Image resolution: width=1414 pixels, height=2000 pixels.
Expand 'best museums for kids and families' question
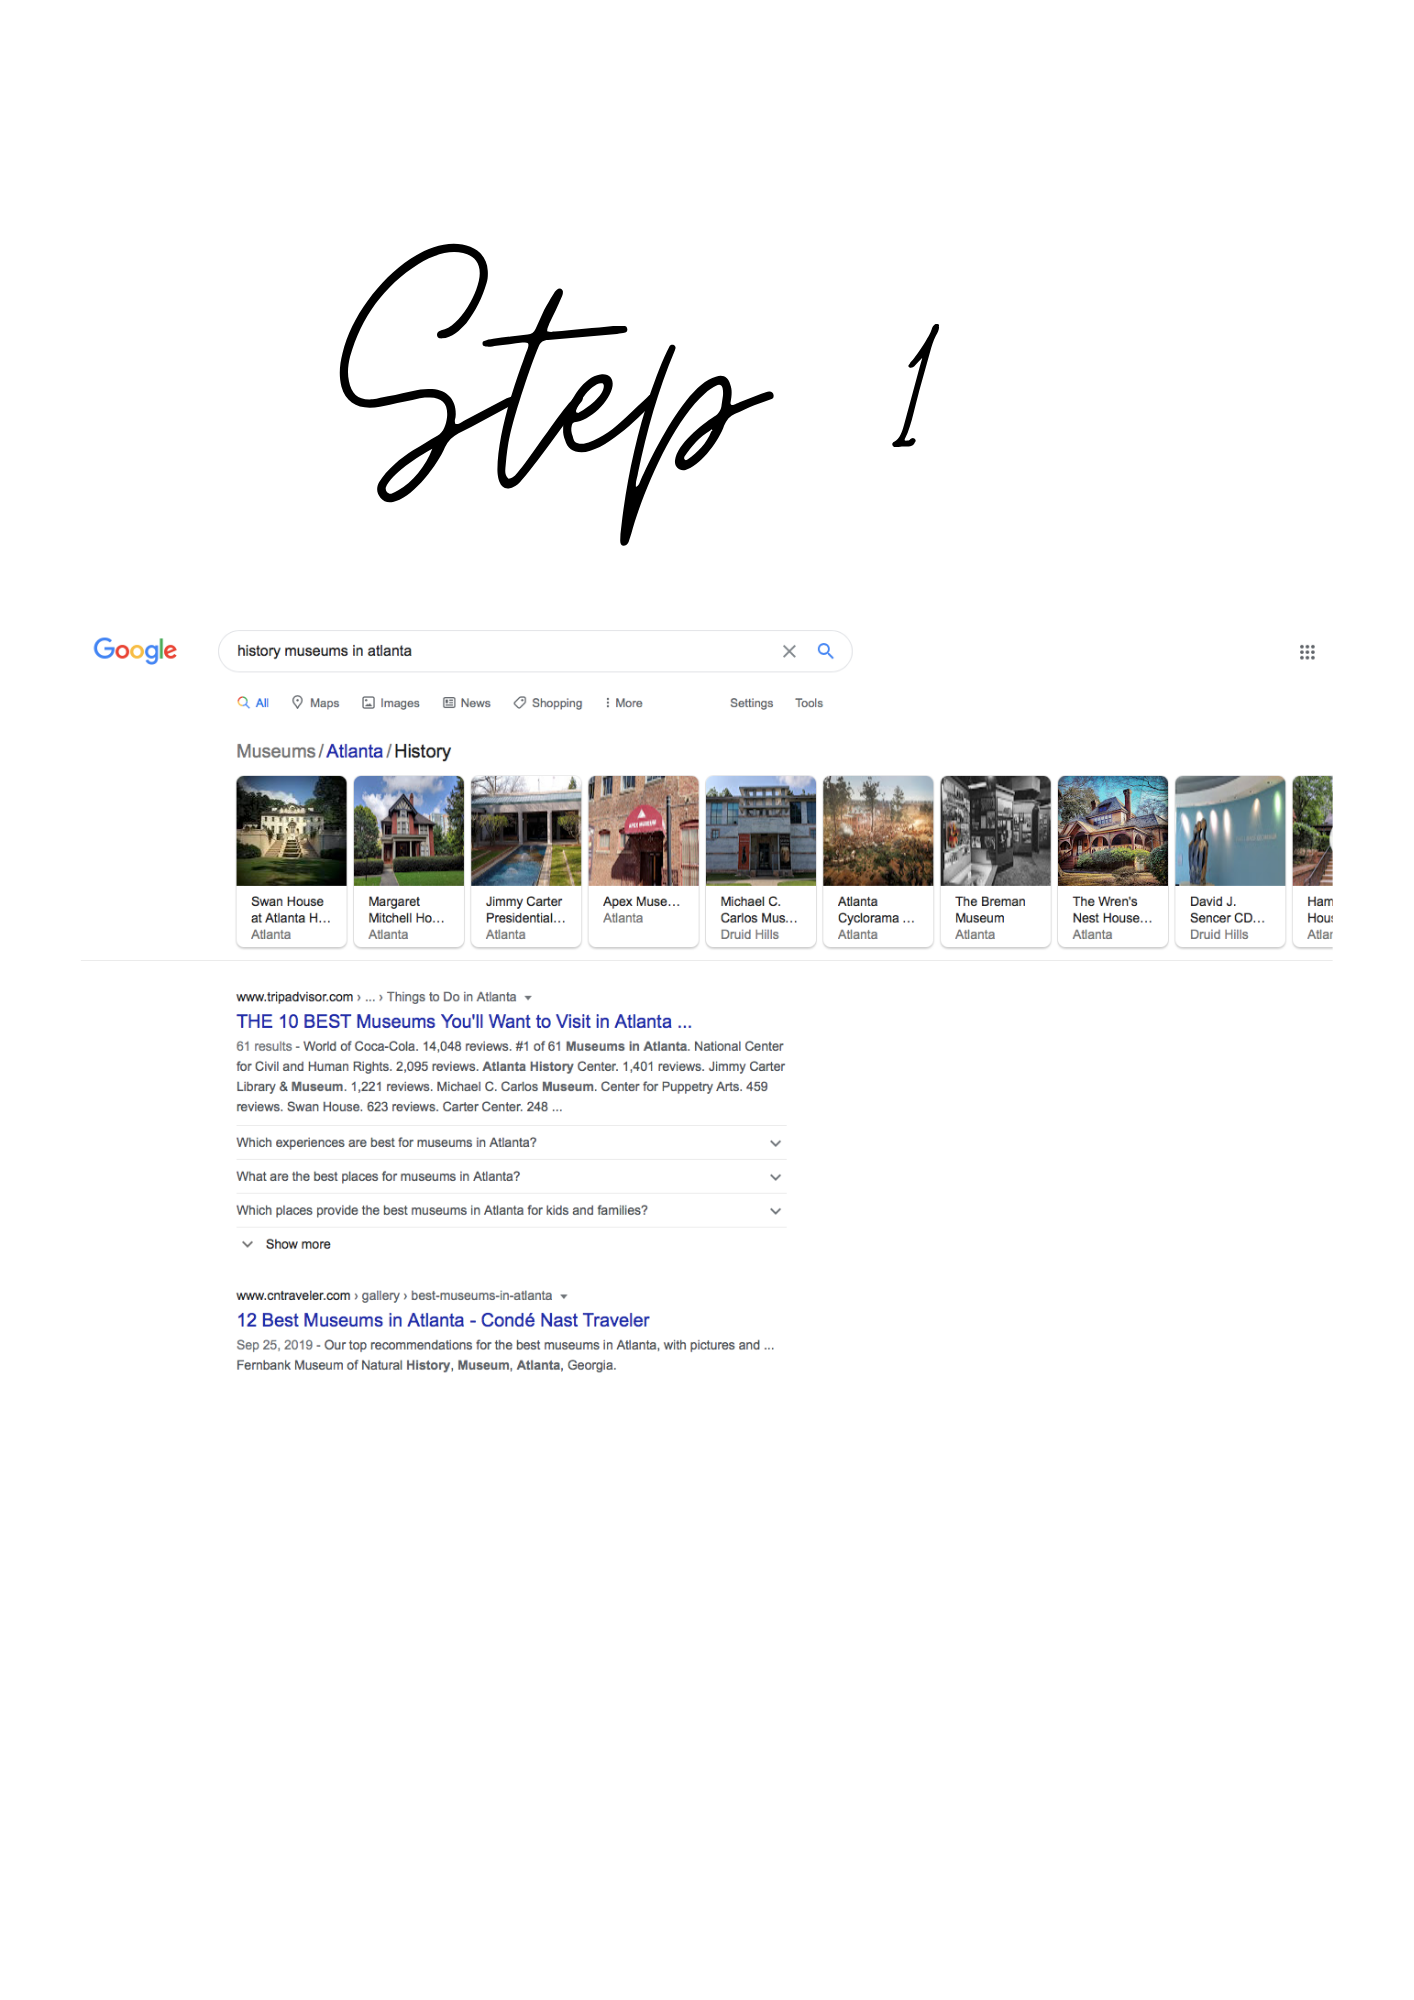click(510, 1211)
